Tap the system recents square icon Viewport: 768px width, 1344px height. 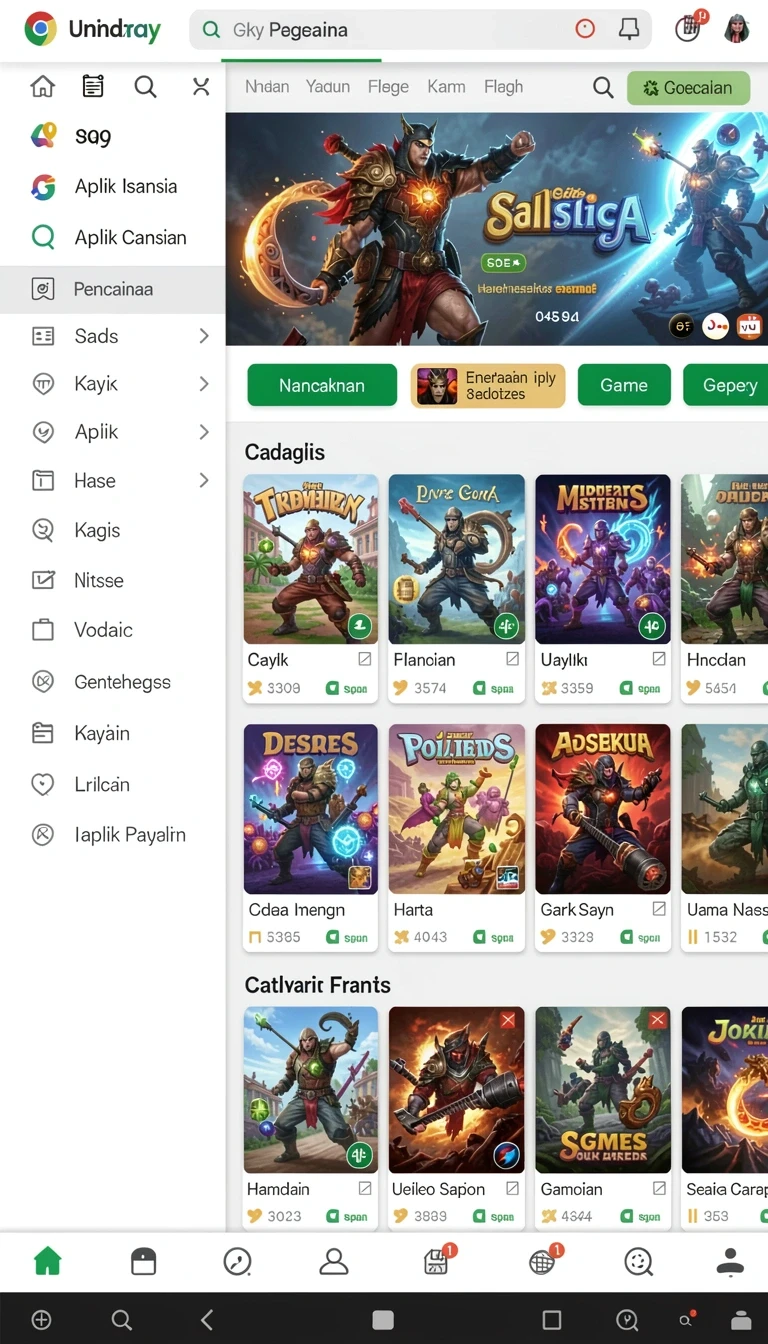click(x=551, y=1320)
